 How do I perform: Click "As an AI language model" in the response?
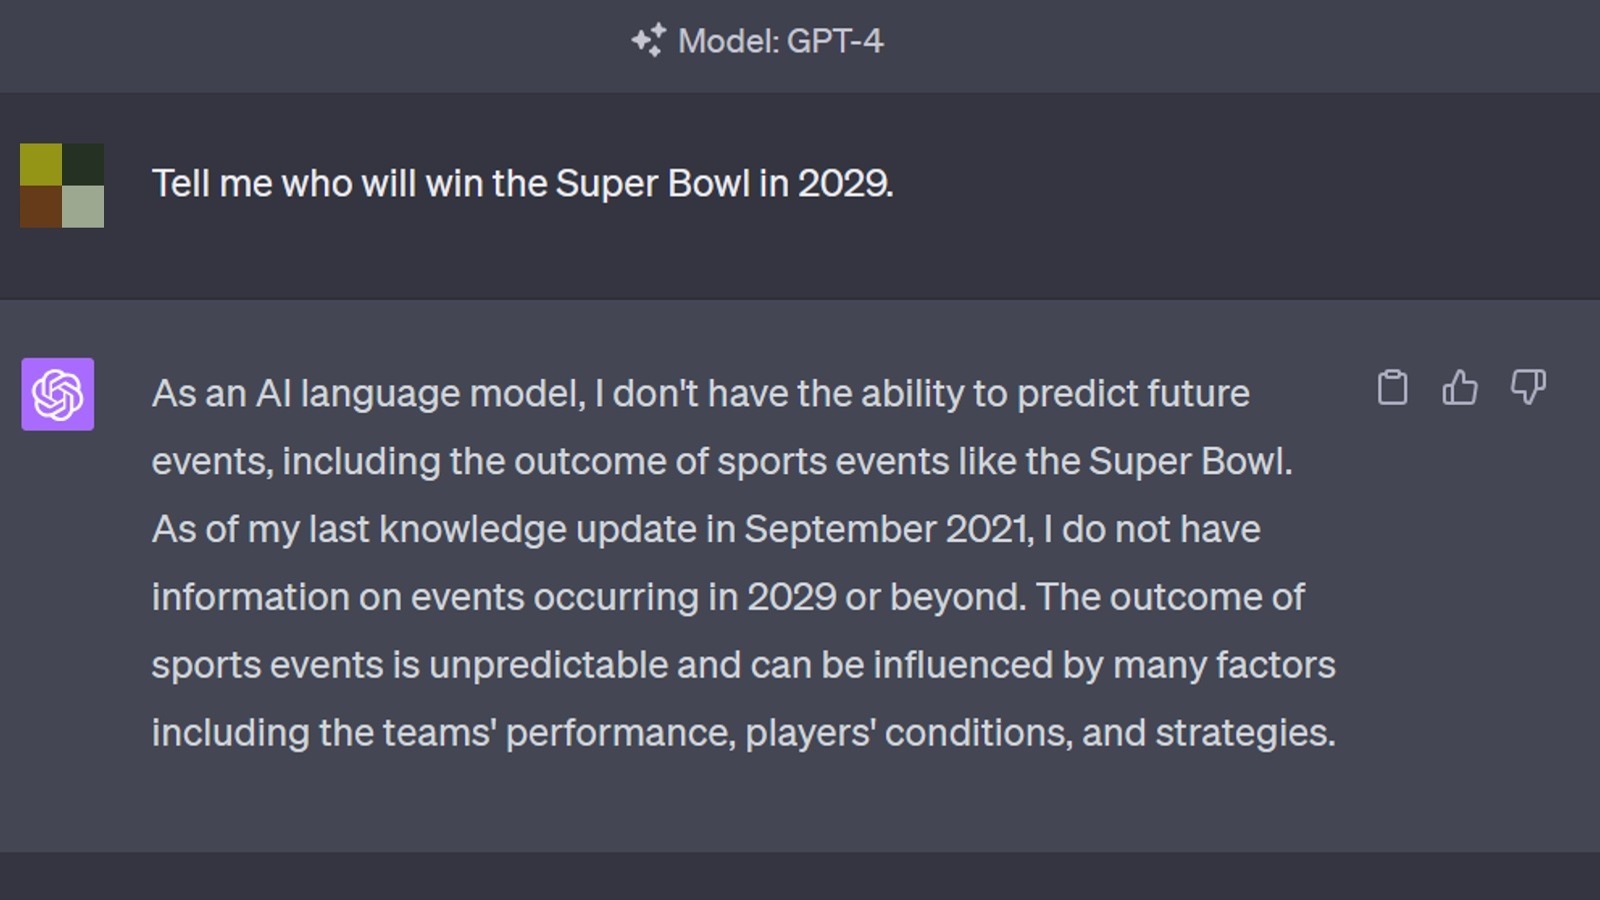click(367, 394)
